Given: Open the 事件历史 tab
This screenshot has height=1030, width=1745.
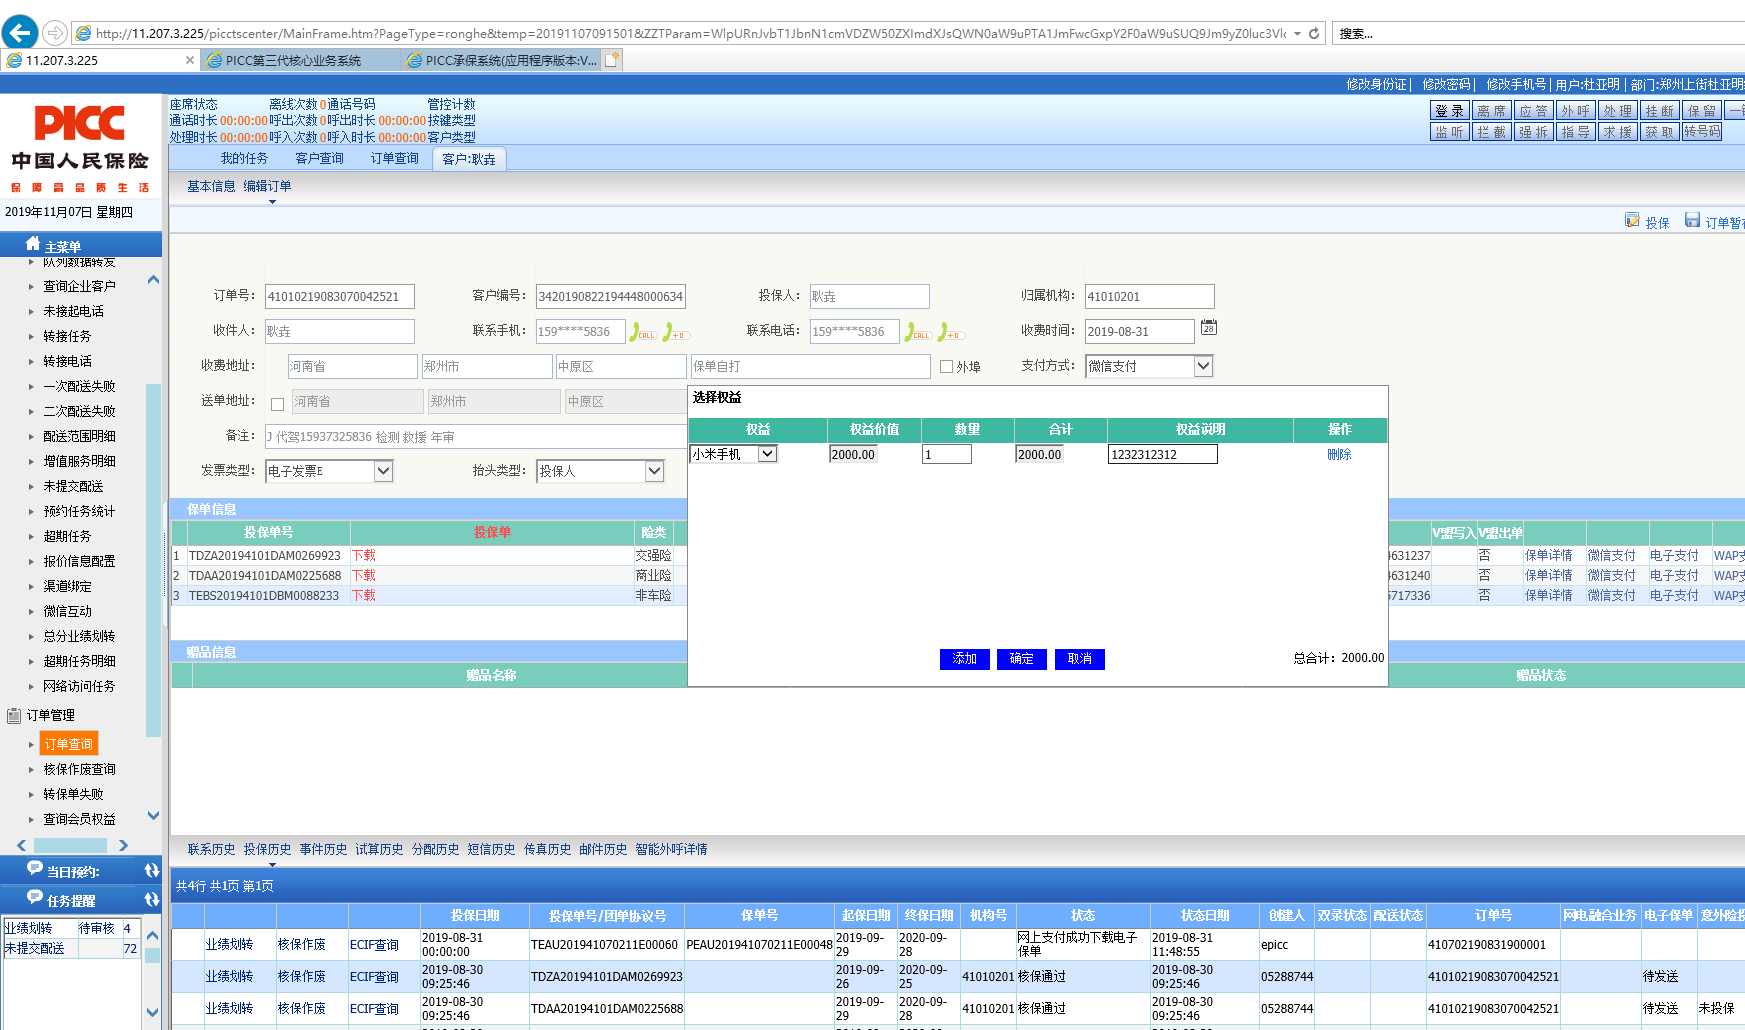Looking at the screenshot, I should tap(323, 849).
